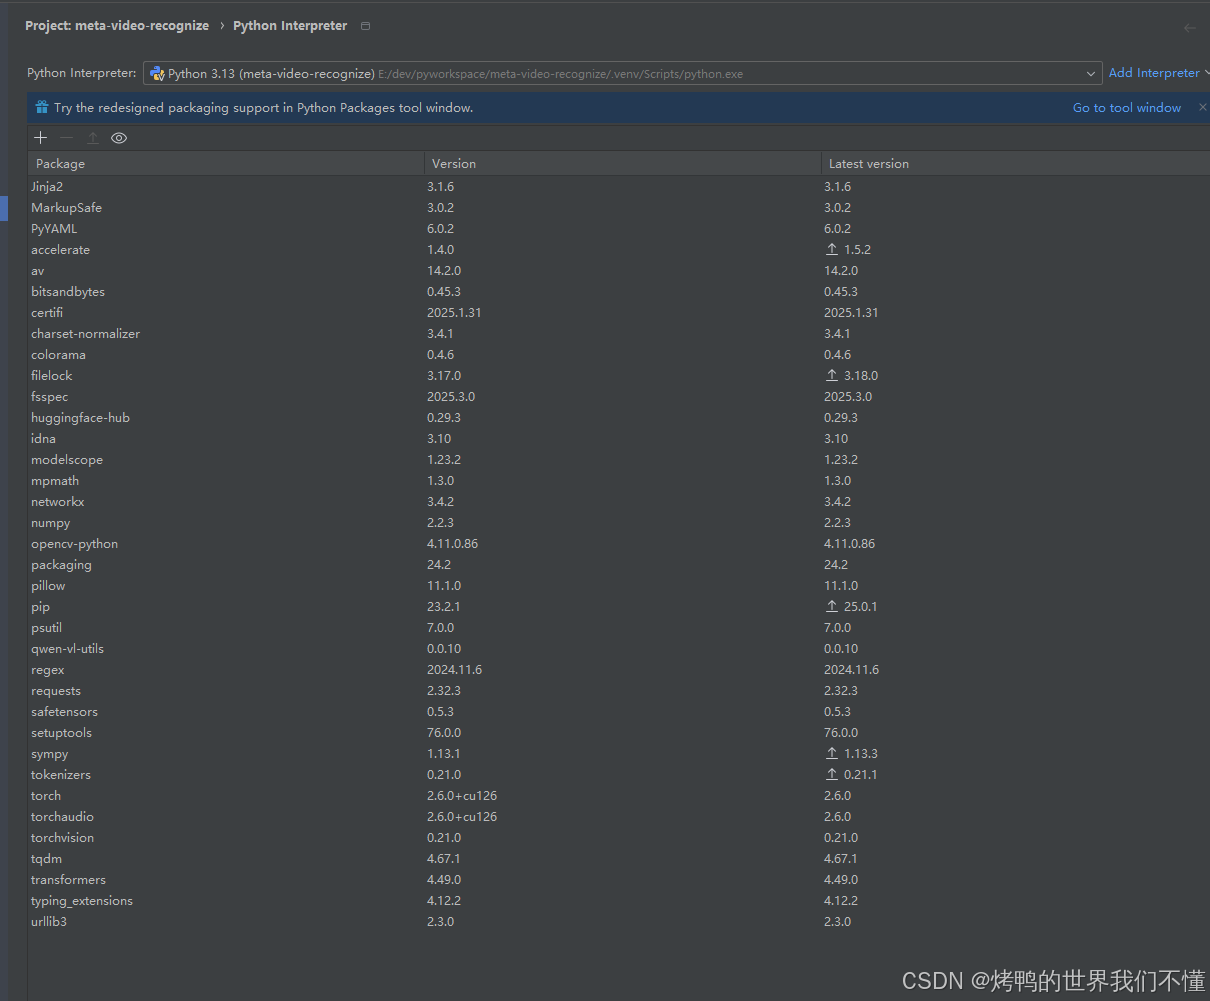Select the transformers package row

[x=619, y=880]
